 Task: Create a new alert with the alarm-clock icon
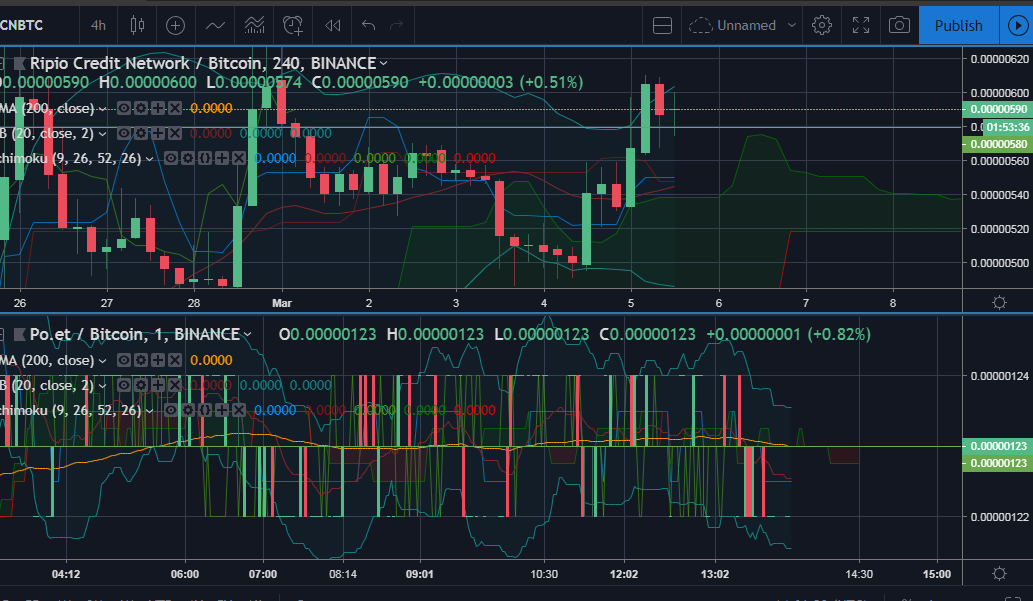[x=293, y=26]
